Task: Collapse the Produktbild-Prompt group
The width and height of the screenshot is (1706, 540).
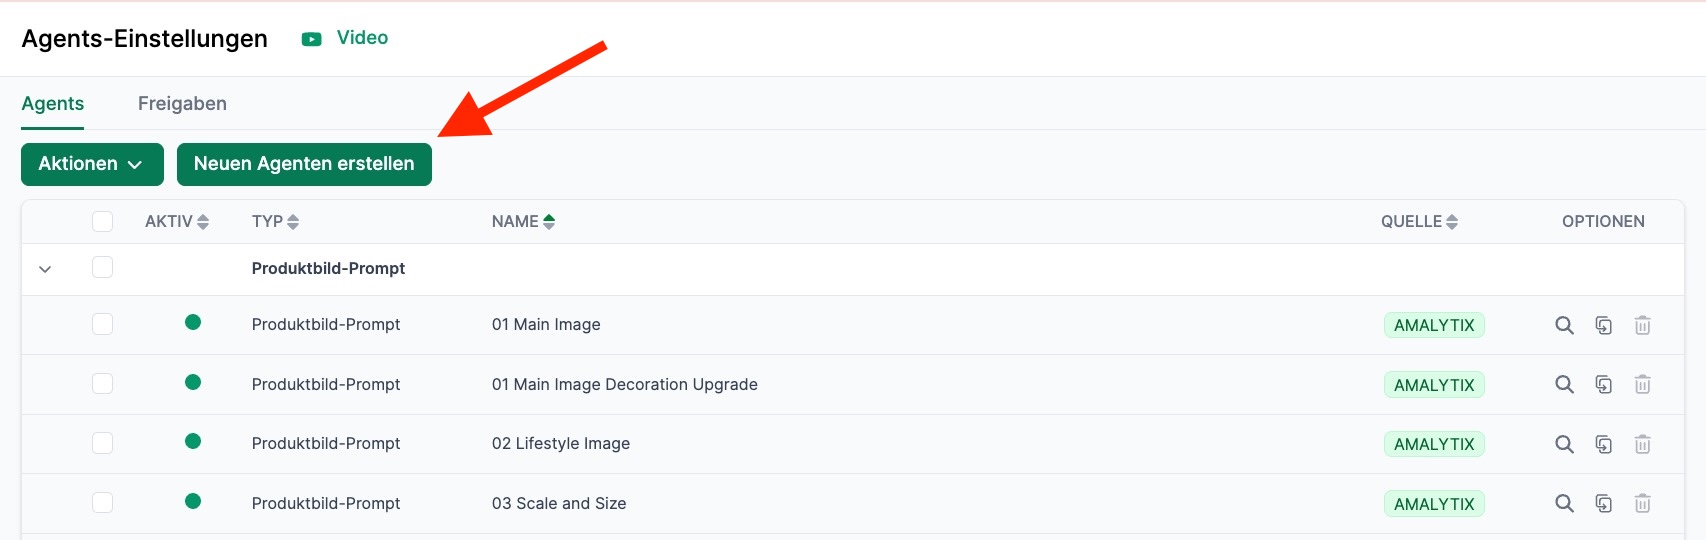Action: 45,269
